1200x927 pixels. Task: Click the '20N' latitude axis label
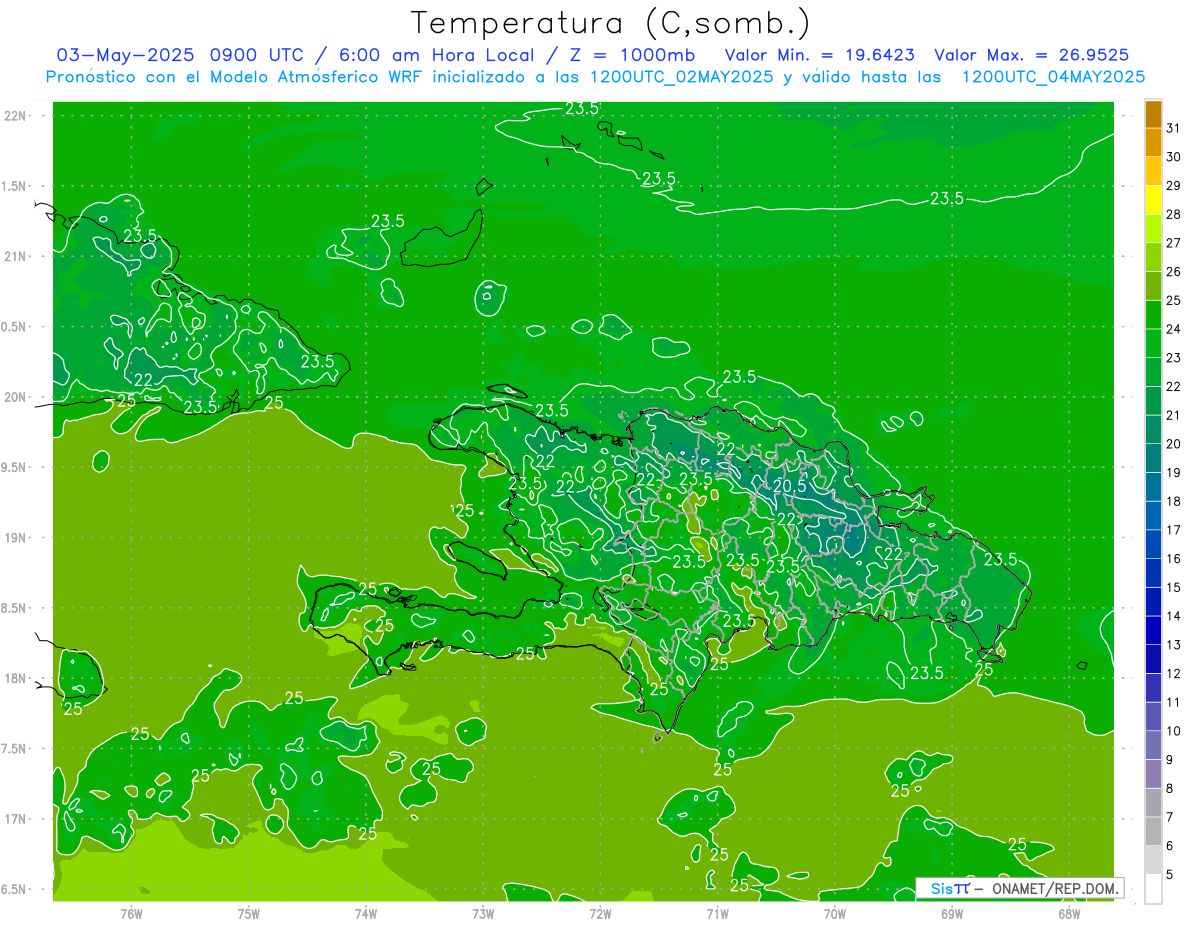click(x=16, y=397)
